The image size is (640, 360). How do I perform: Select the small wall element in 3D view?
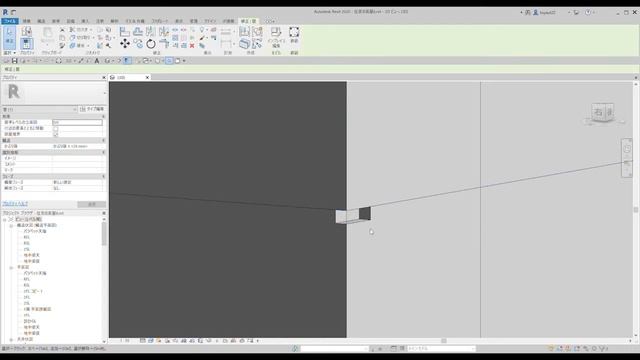pos(353,216)
